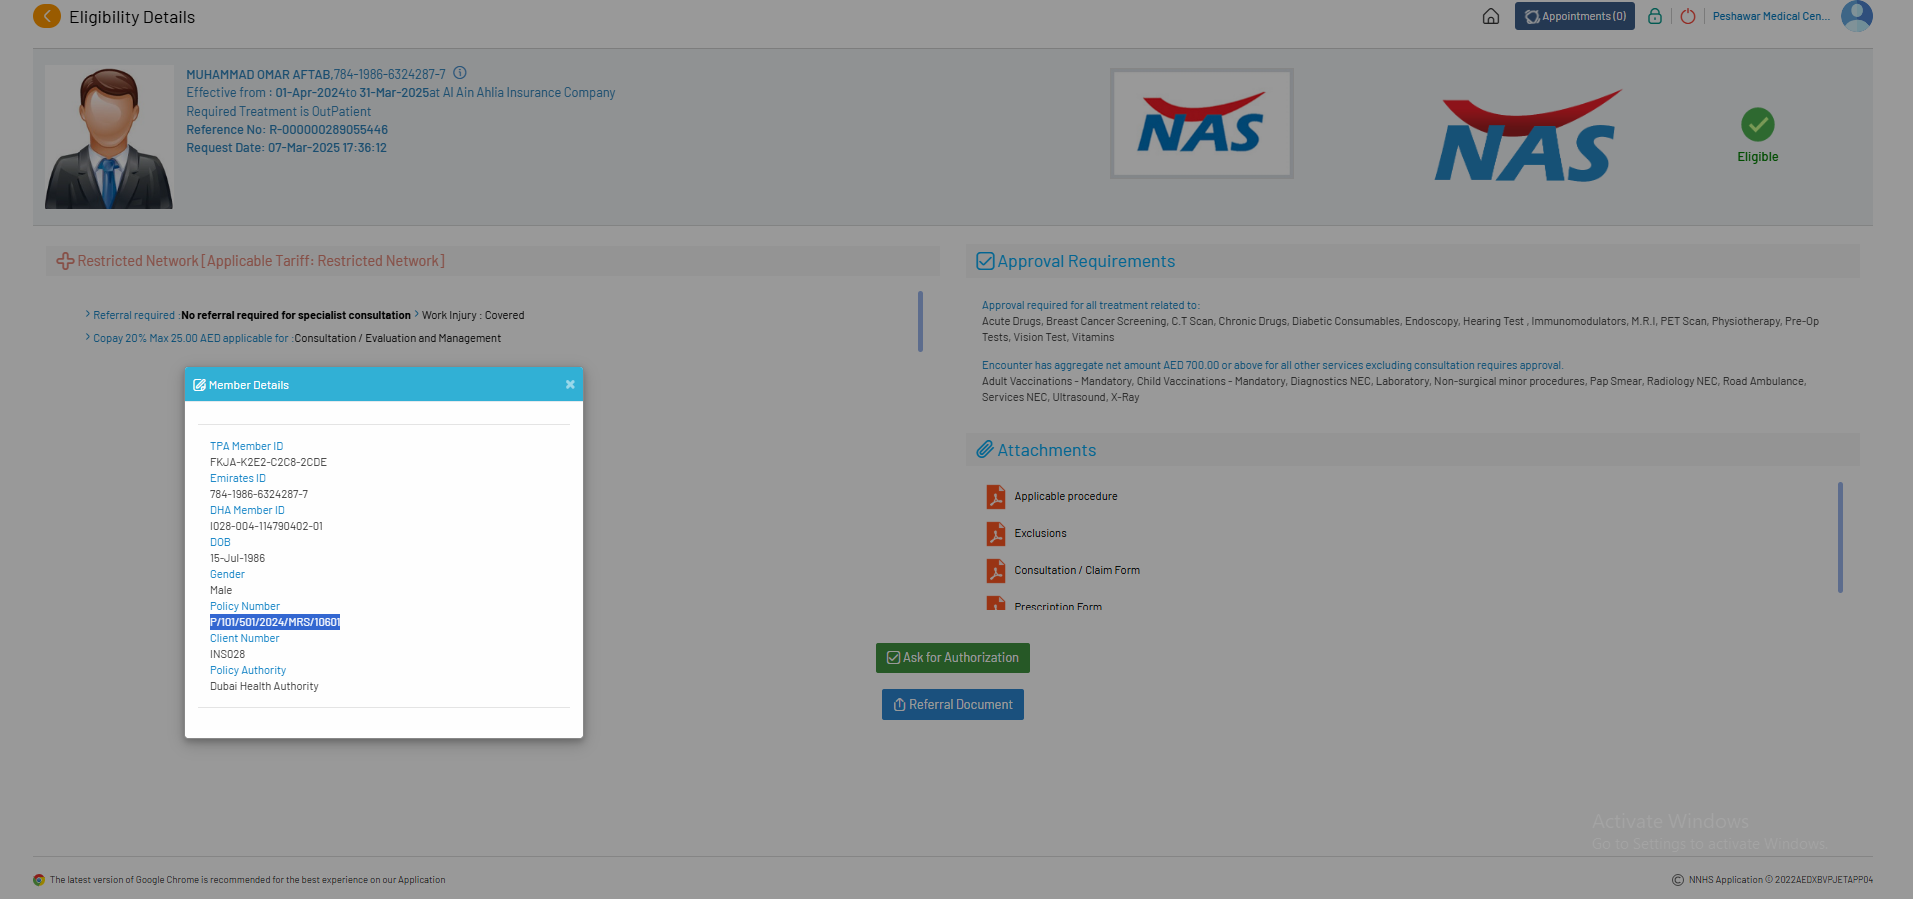The width and height of the screenshot is (1913, 899).
Task: Click the copyright icon in the footer
Action: (x=1678, y=880)
